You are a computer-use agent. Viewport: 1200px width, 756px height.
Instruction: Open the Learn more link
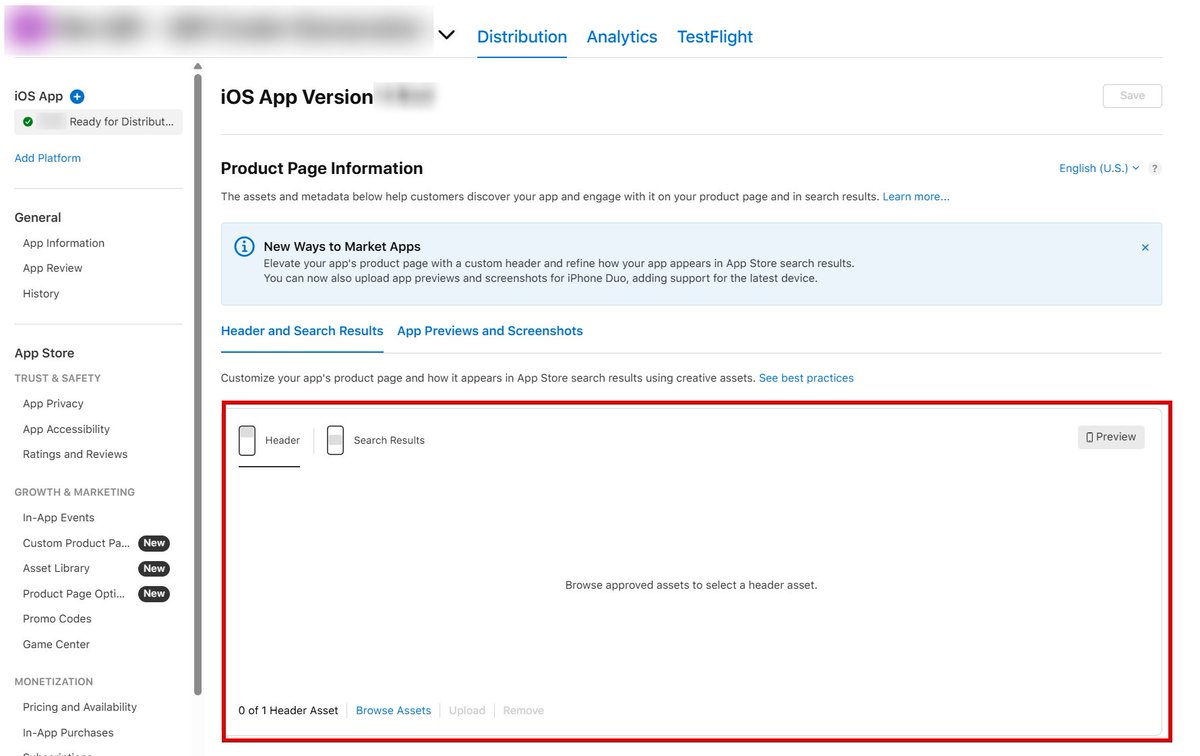(916, 197)
